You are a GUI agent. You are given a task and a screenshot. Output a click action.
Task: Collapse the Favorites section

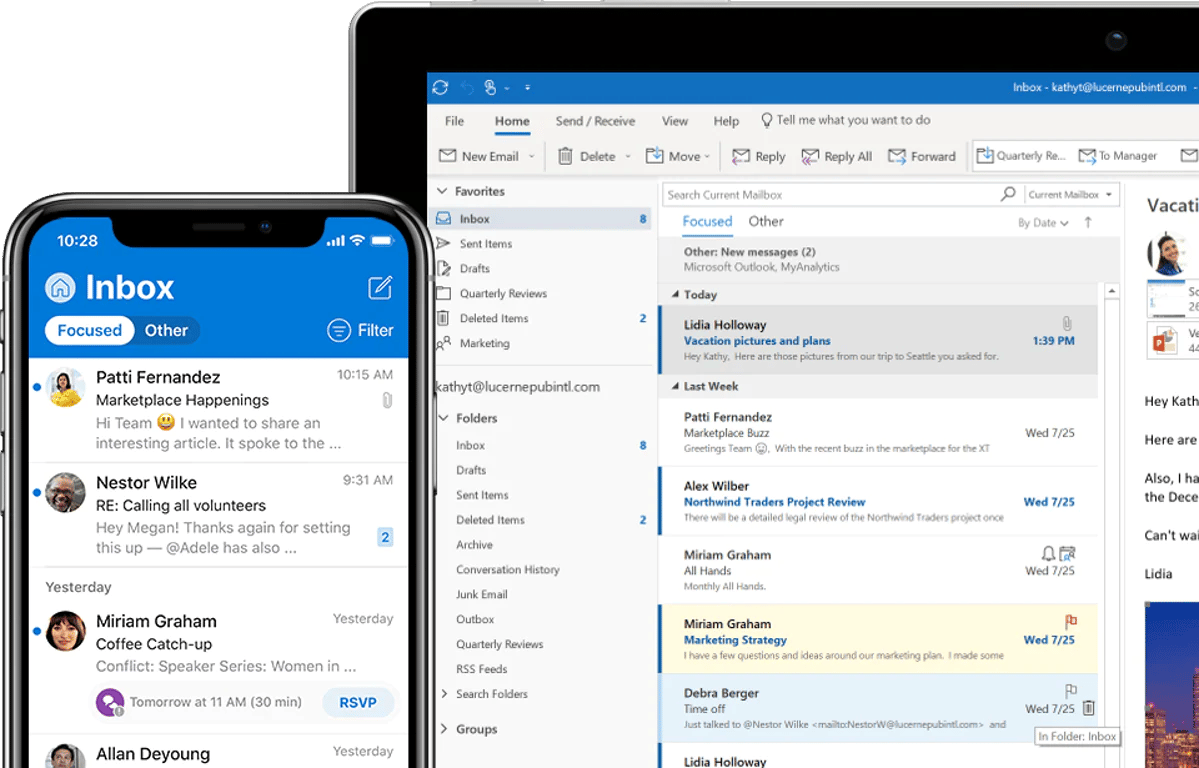442,191
